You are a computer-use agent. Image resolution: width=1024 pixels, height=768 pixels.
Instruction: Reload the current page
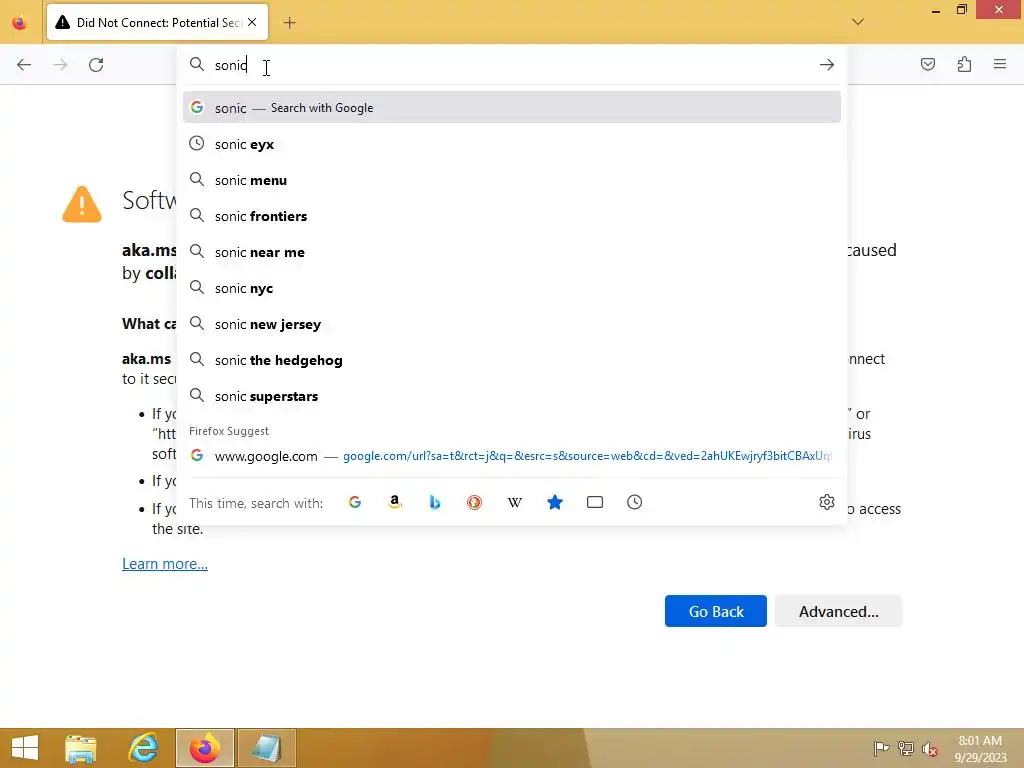click(96, 65)
